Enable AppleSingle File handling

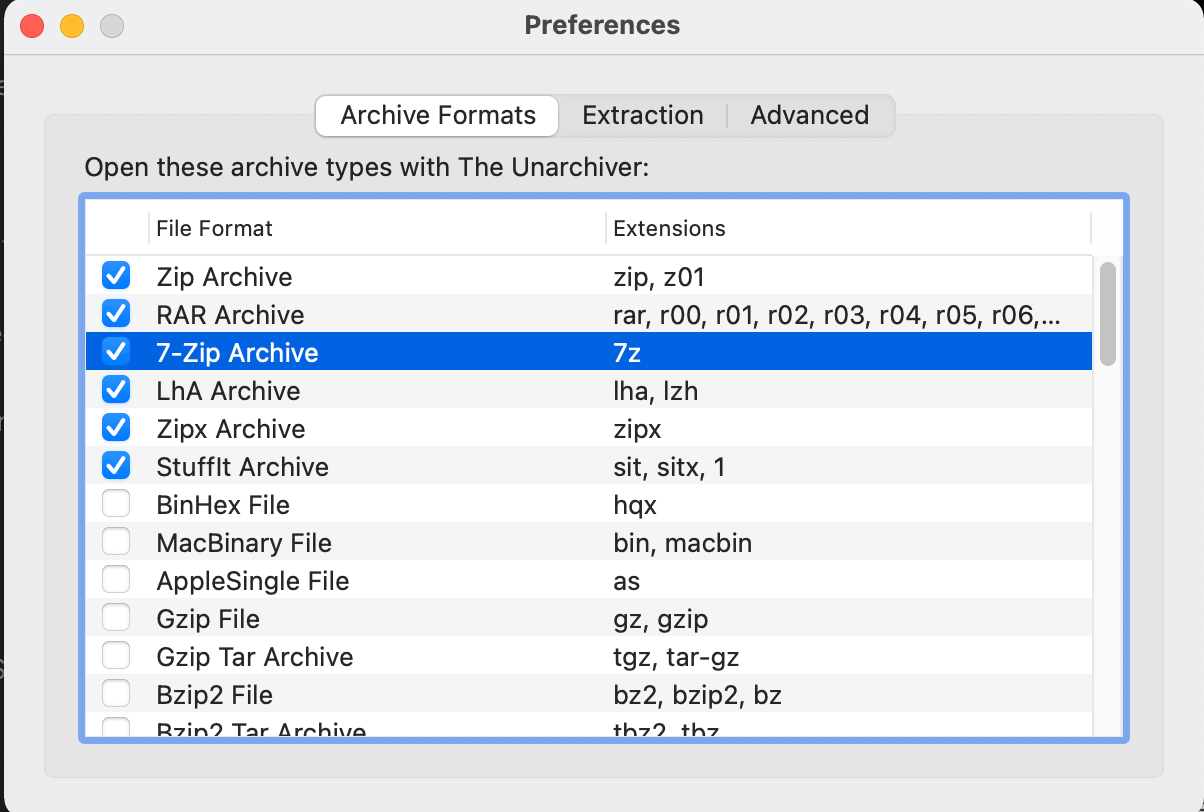point(116,579)
